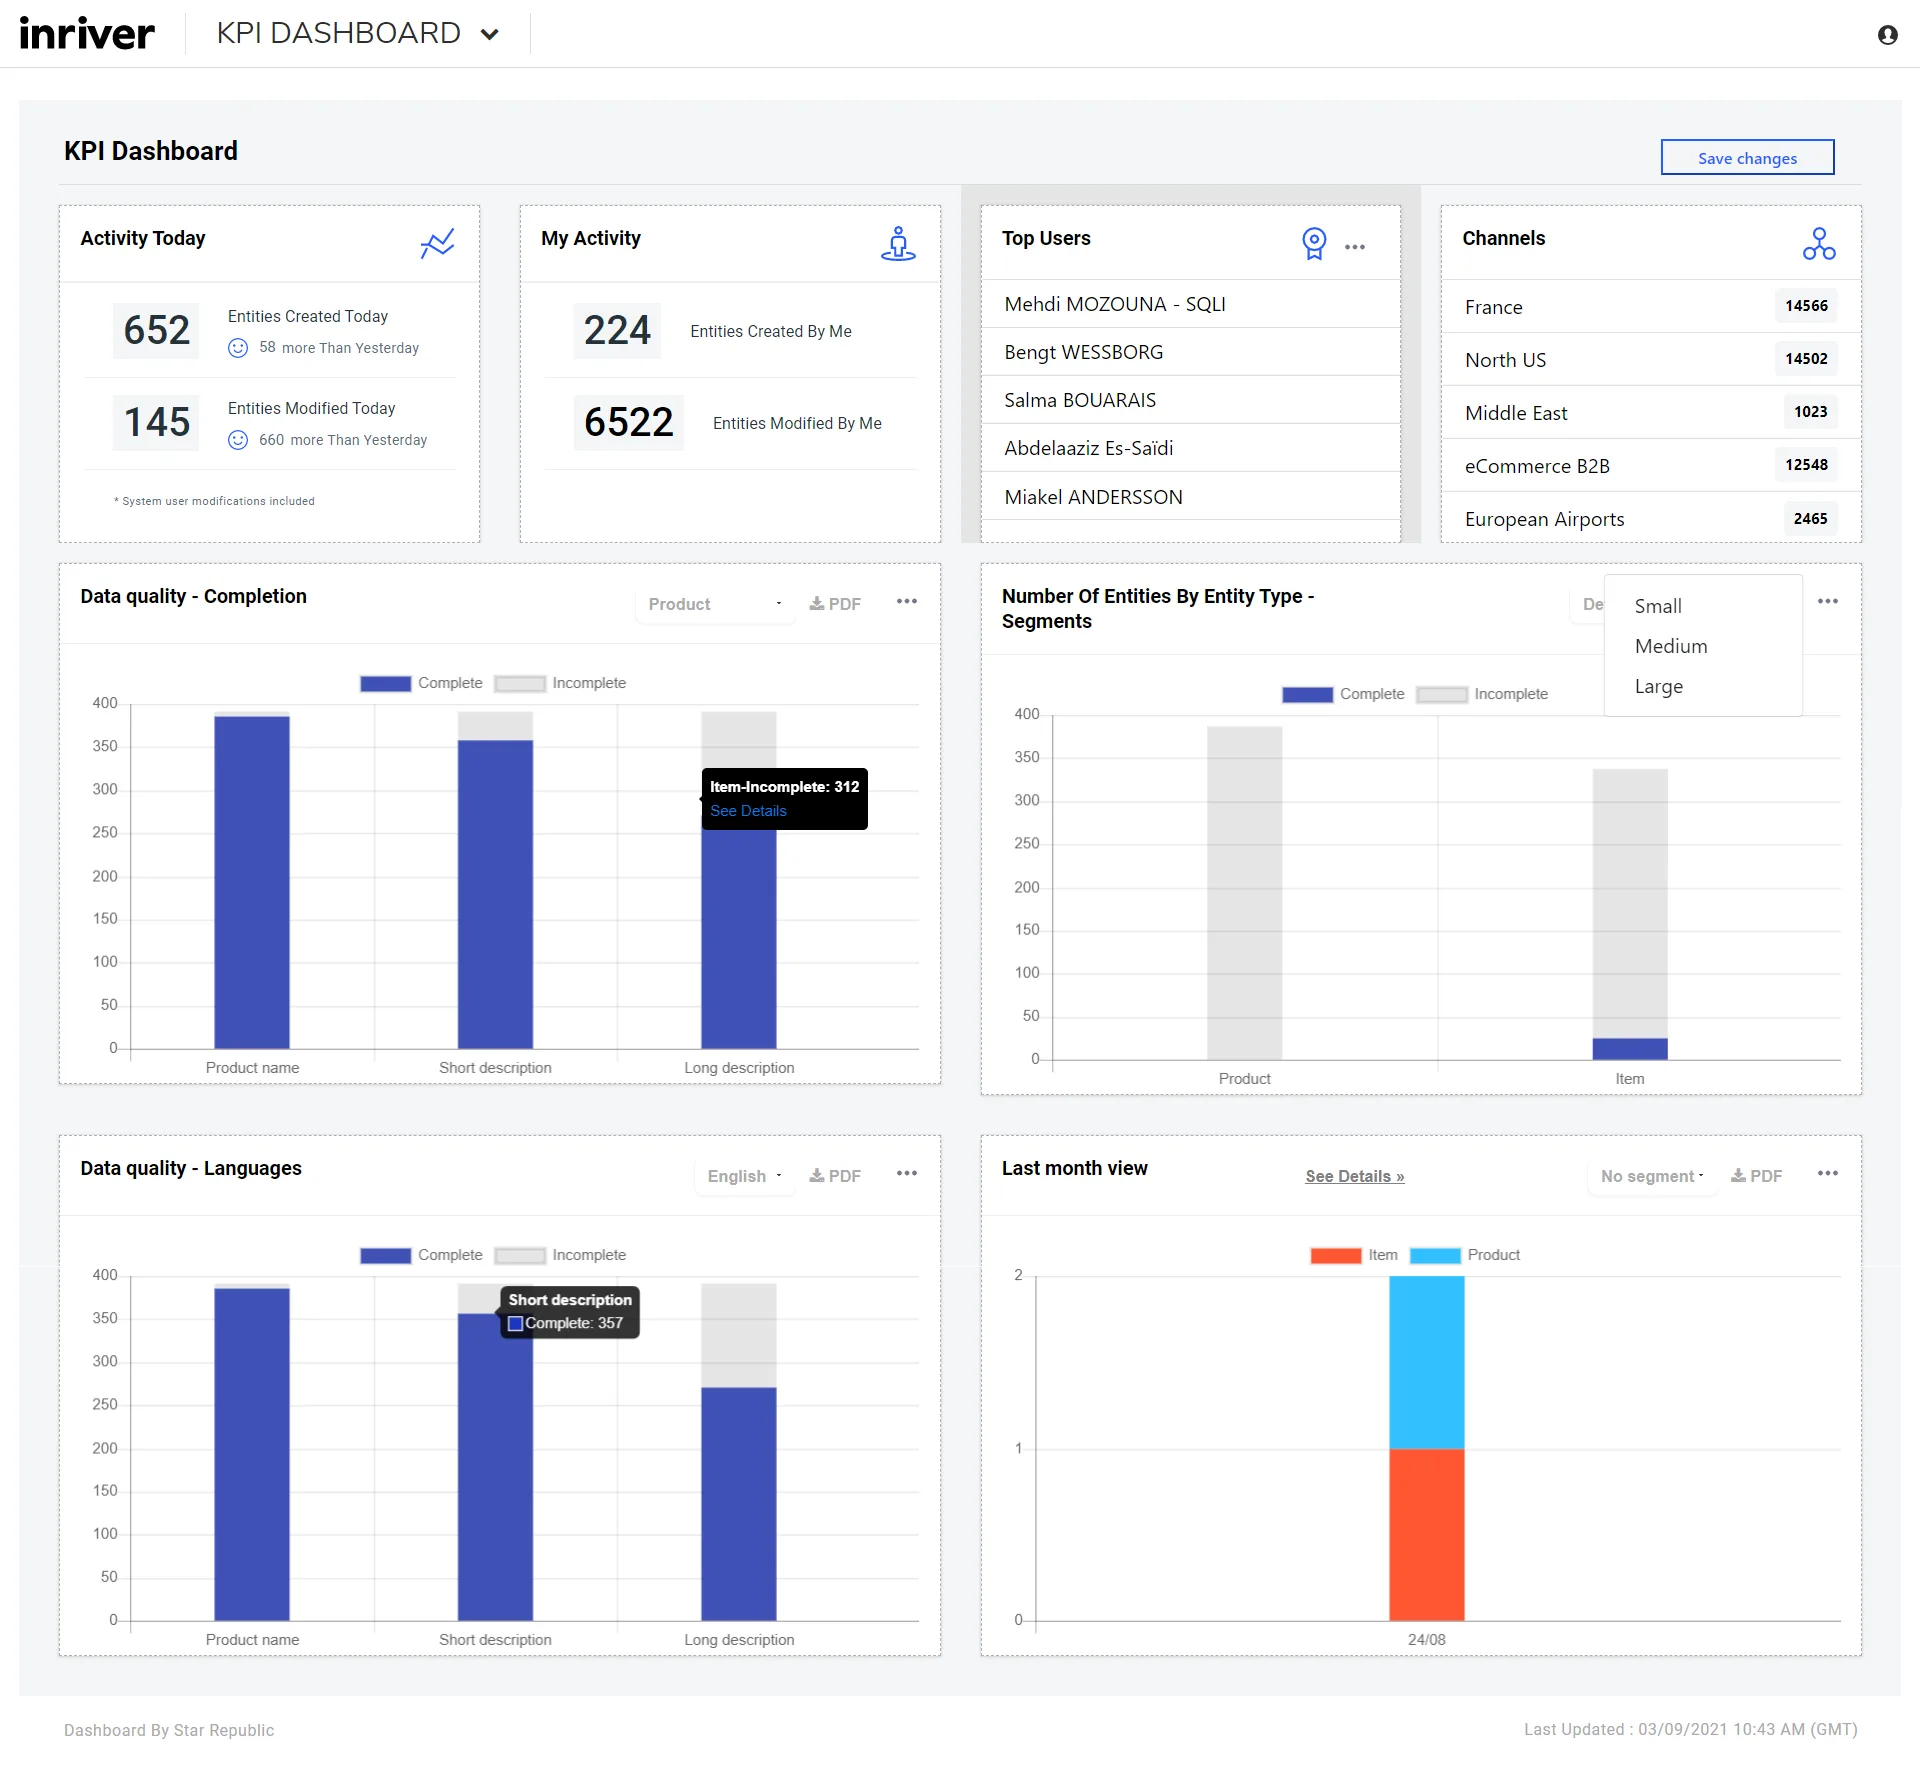Image resolution: width=1920 pixels, height=1767 pixels.
Task: Click the My Activity person icon
Action: pos(898,243)
